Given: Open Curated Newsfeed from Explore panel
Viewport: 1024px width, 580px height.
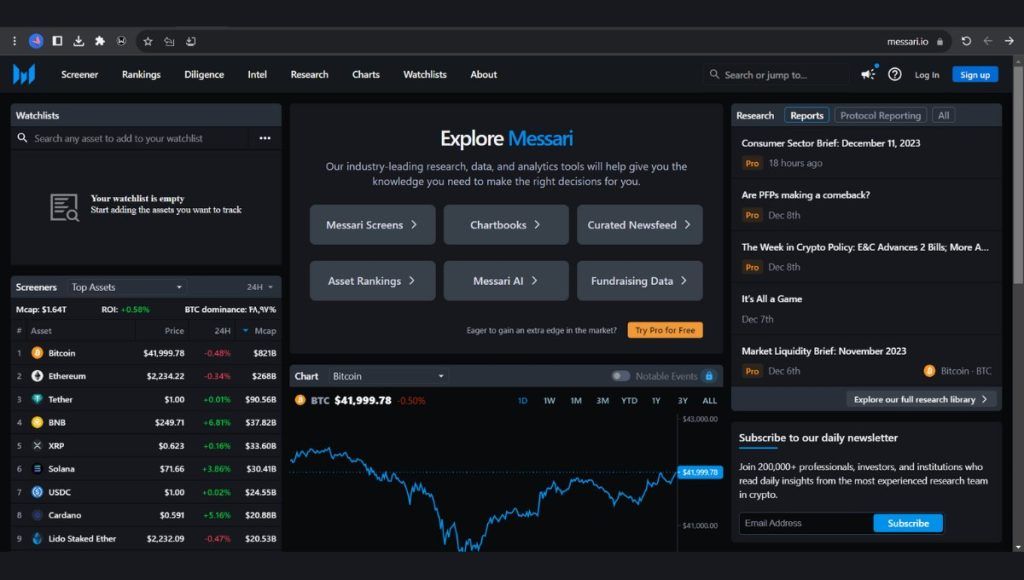Looking at the screenshot, I should point(640,225).
